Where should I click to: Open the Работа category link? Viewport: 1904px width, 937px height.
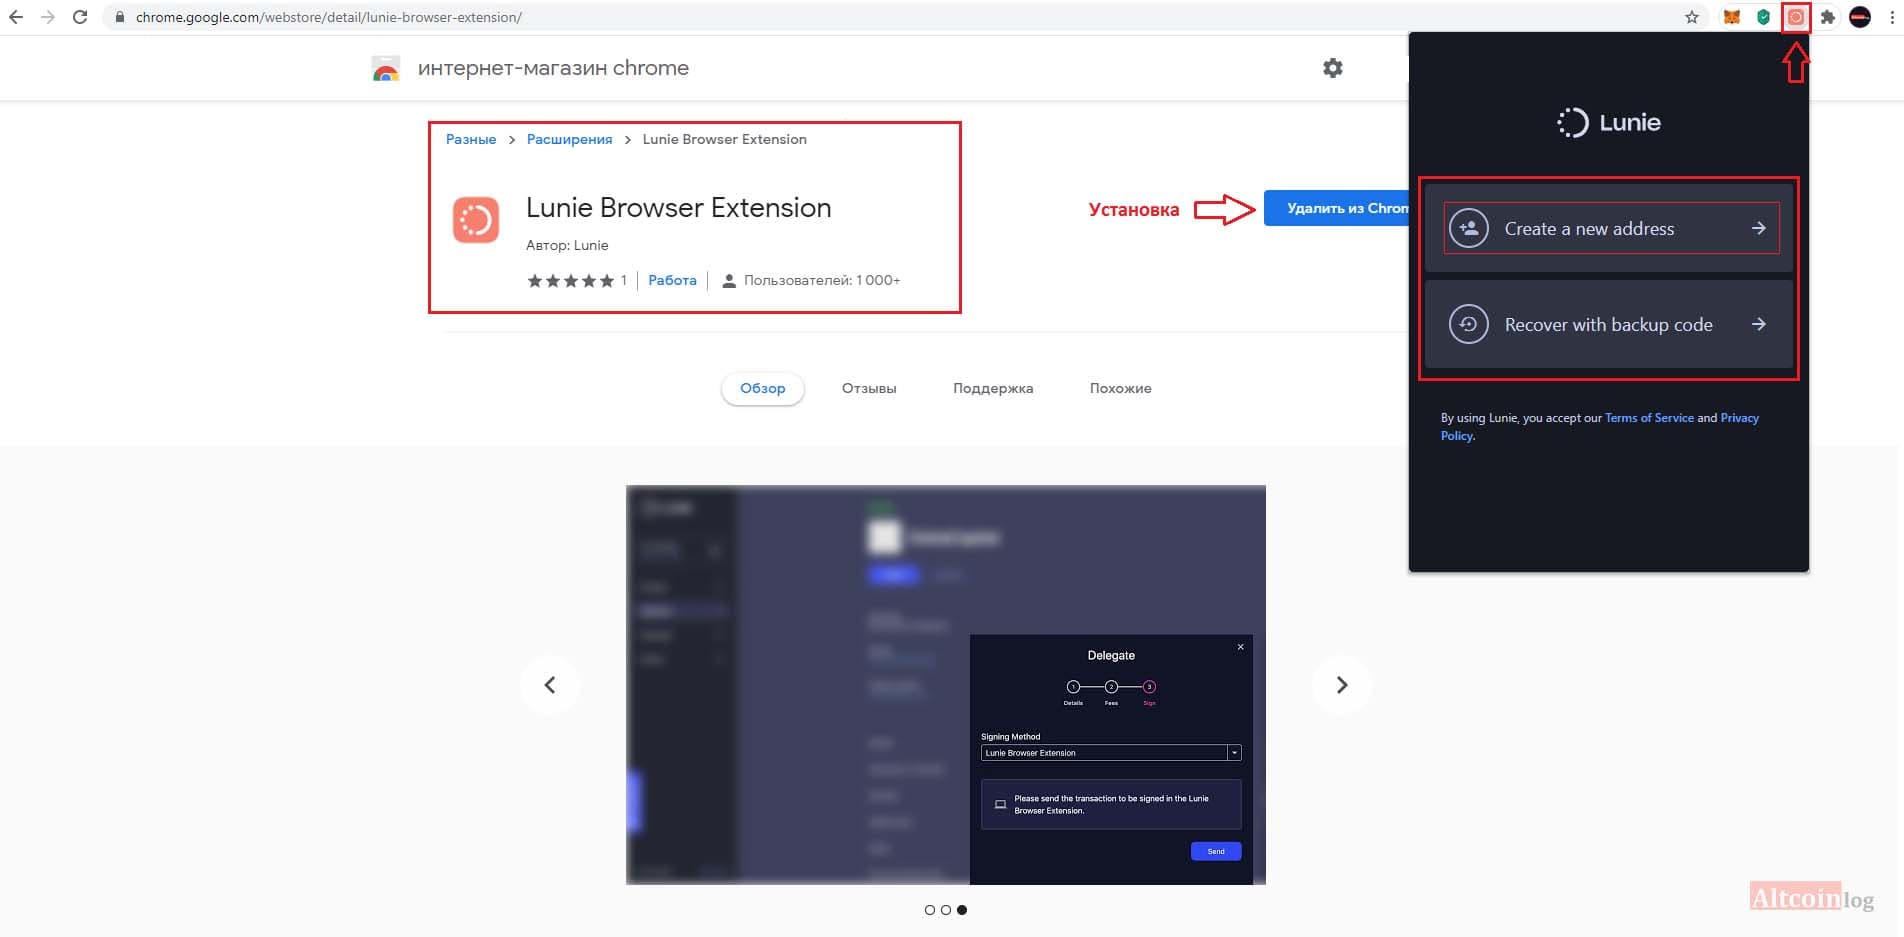[x=672, y=280]
